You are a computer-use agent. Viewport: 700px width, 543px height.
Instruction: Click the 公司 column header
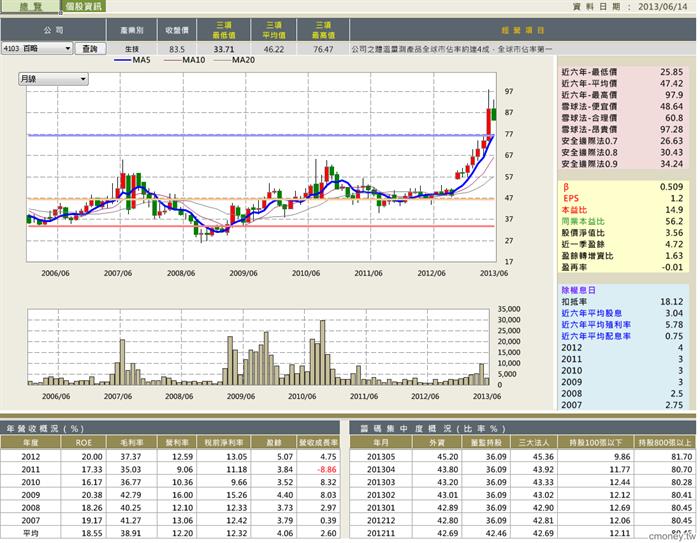pos(53,30)
